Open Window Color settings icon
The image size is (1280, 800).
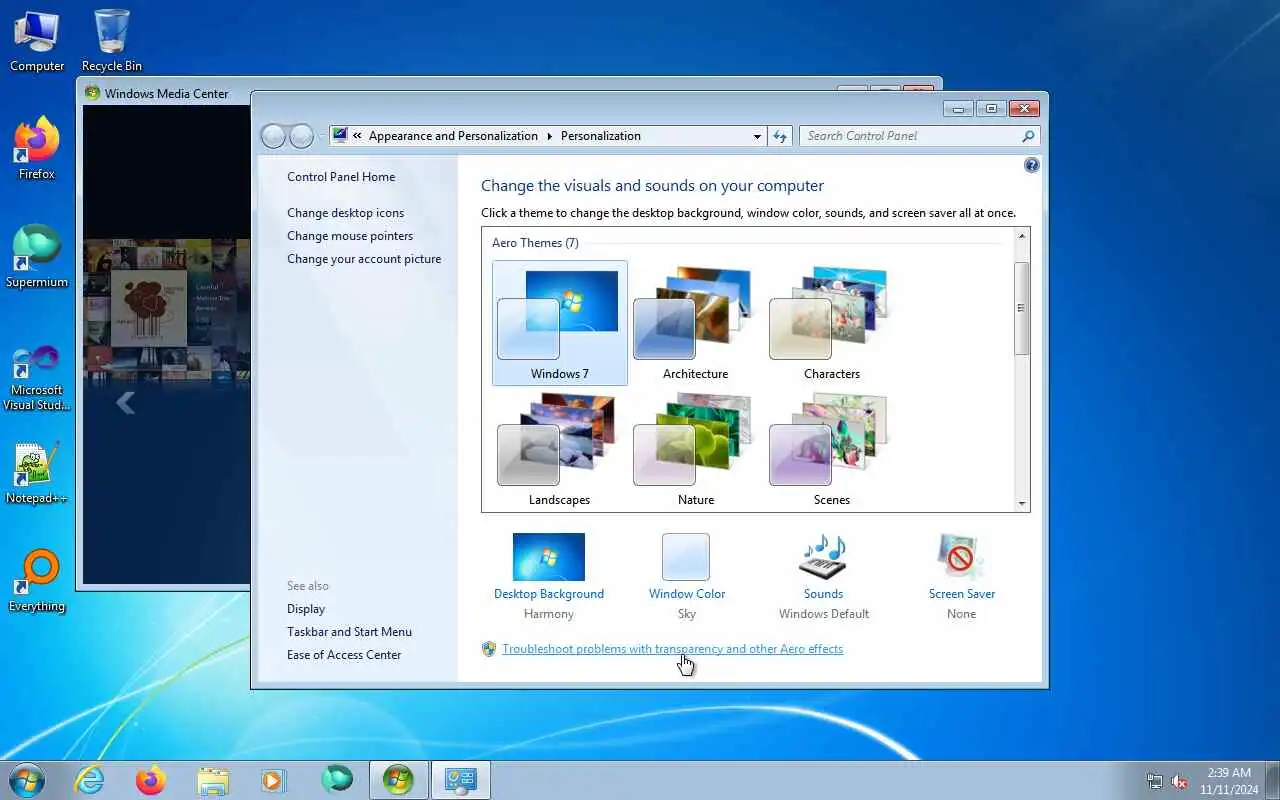point(686,557)
